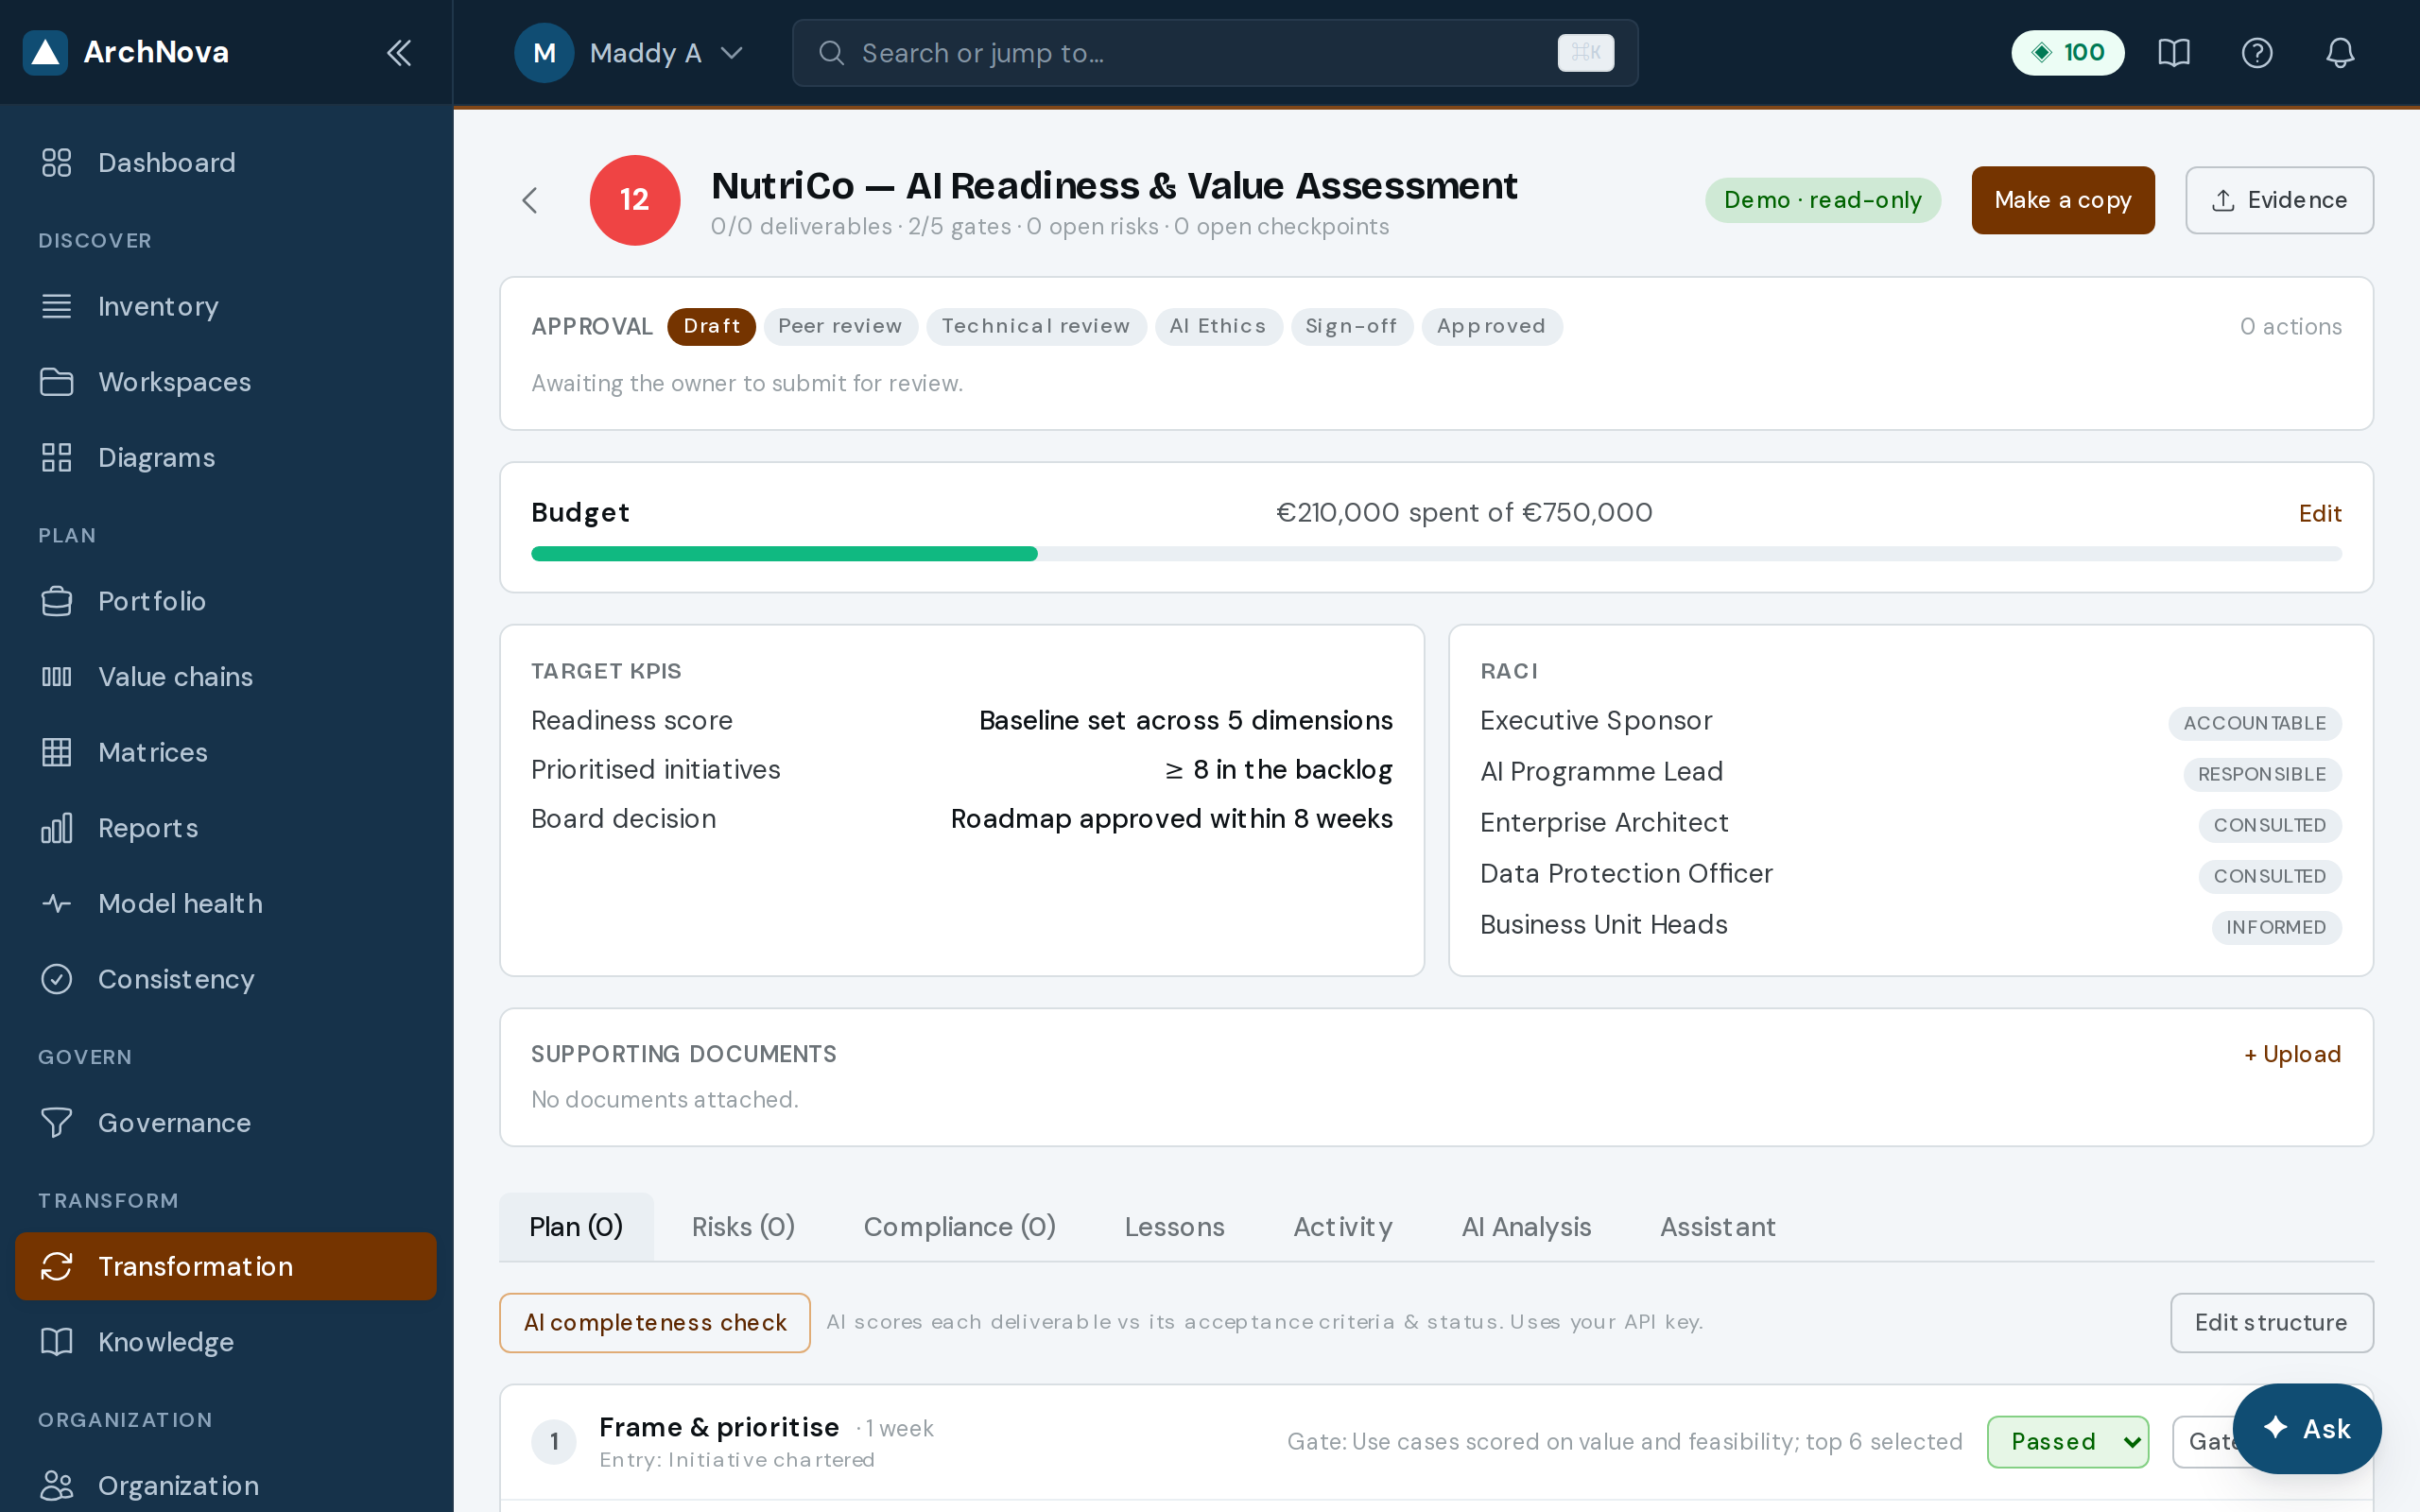
Task: Go to Reports section
Action: [226, 828]
